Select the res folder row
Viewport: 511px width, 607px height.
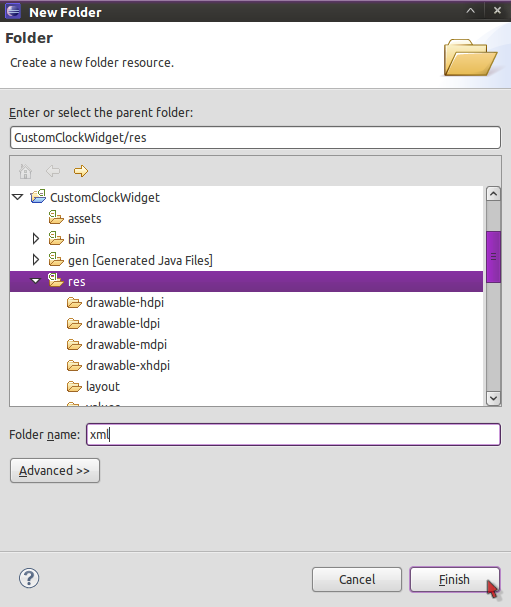click(x=246, y=281)
